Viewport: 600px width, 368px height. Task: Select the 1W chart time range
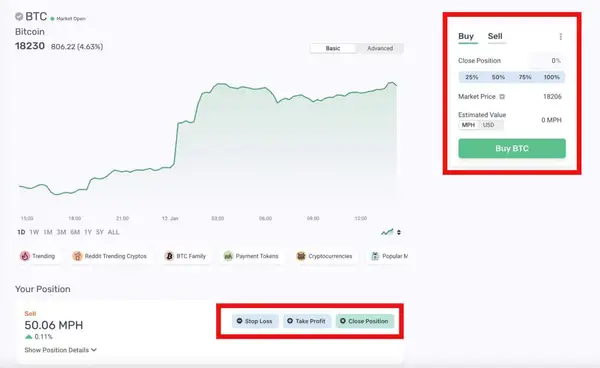34,232
